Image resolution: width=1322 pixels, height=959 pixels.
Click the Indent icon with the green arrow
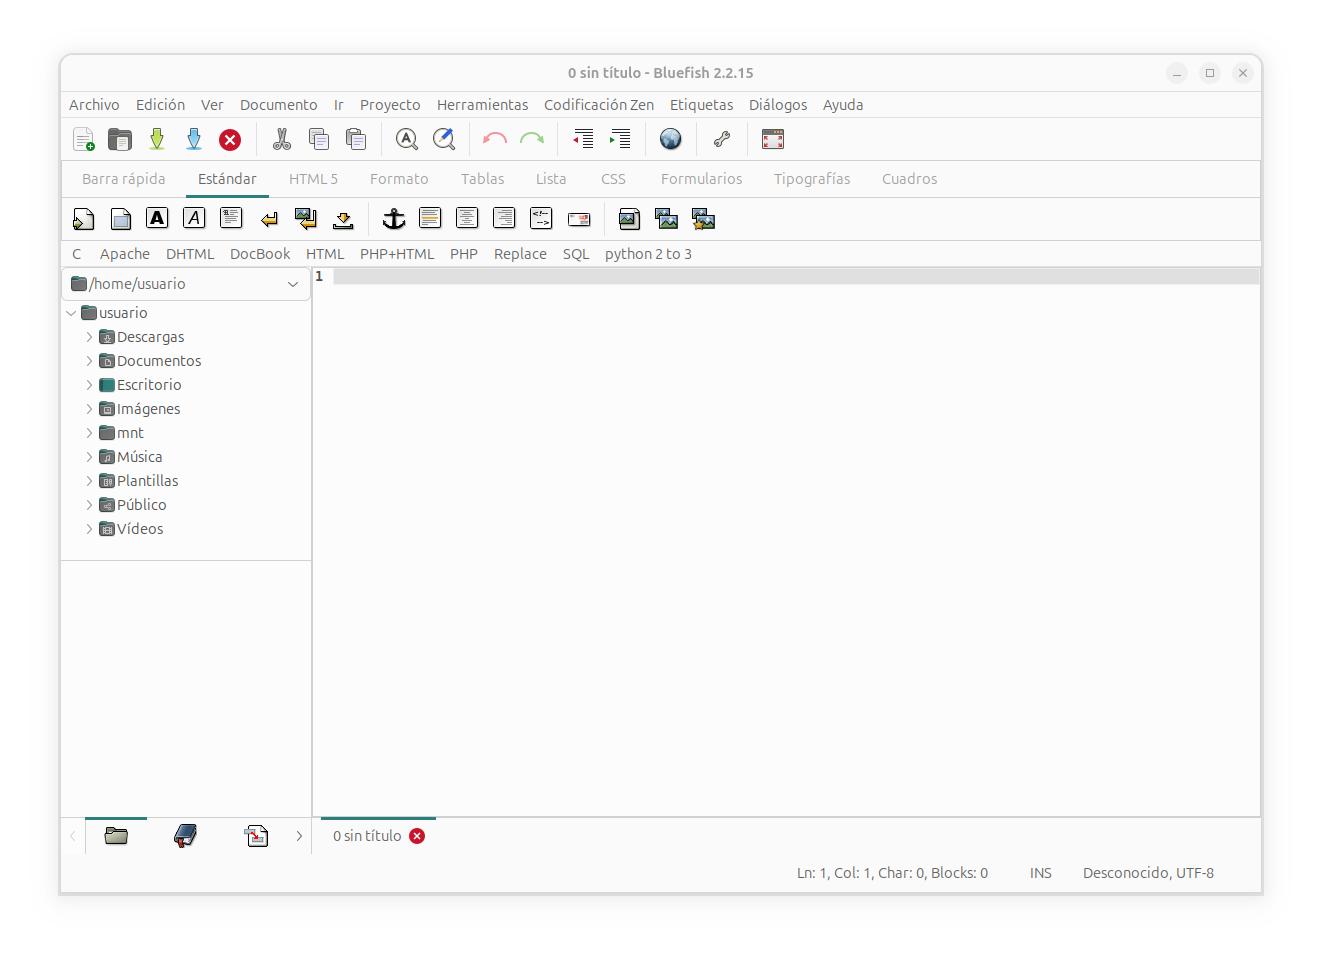click(620, 140)
